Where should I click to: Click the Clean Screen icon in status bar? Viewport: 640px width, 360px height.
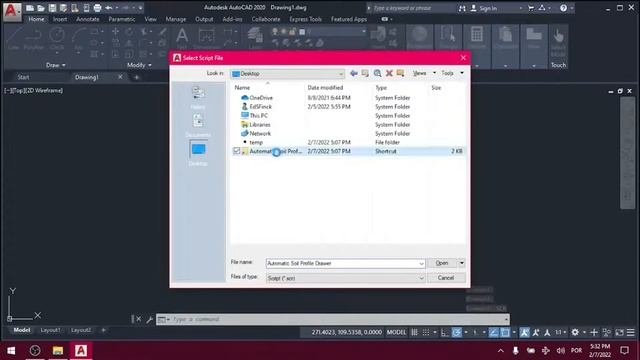coord(619,332)
